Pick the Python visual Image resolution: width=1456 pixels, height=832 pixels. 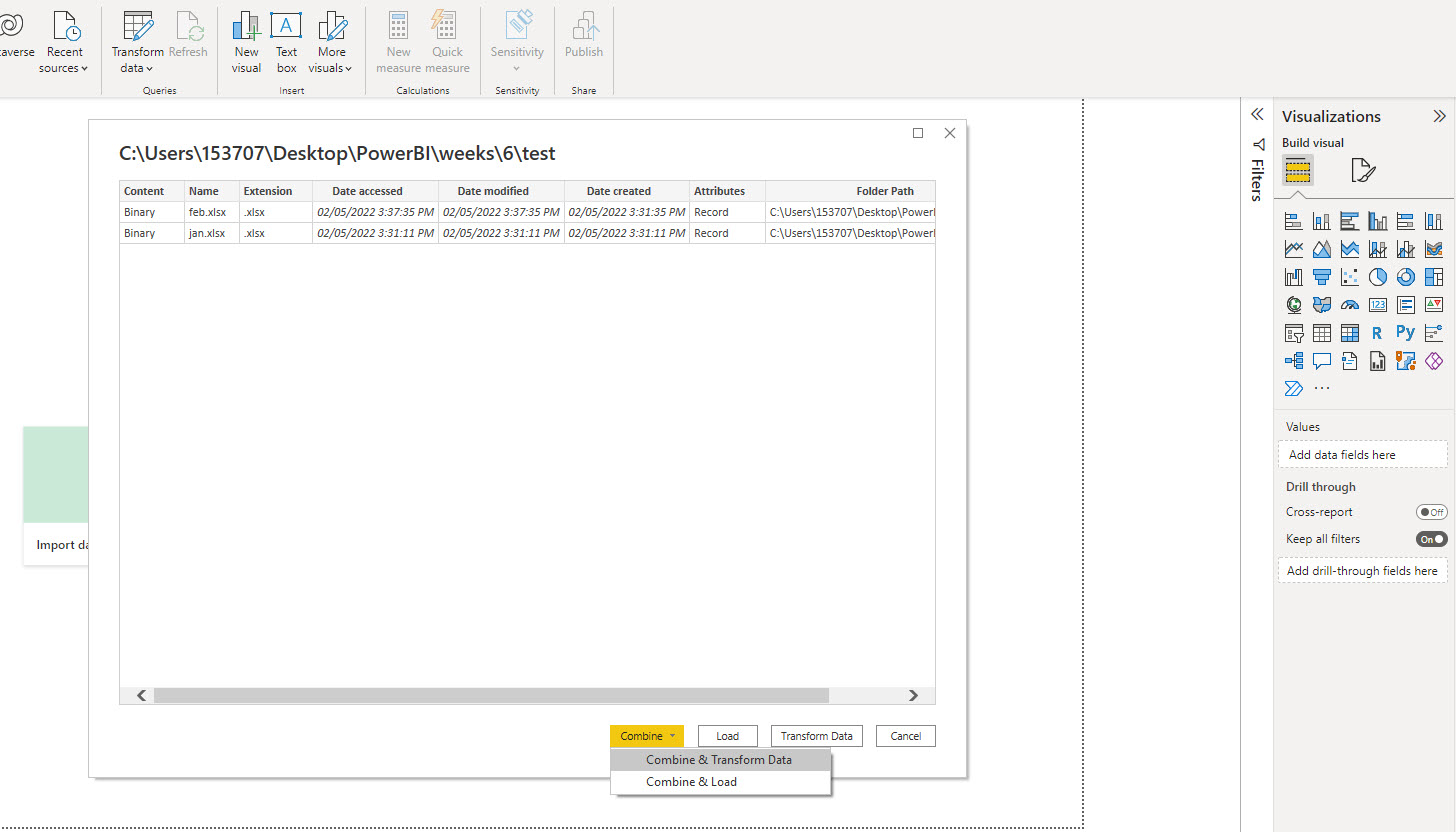[1406, 333]
